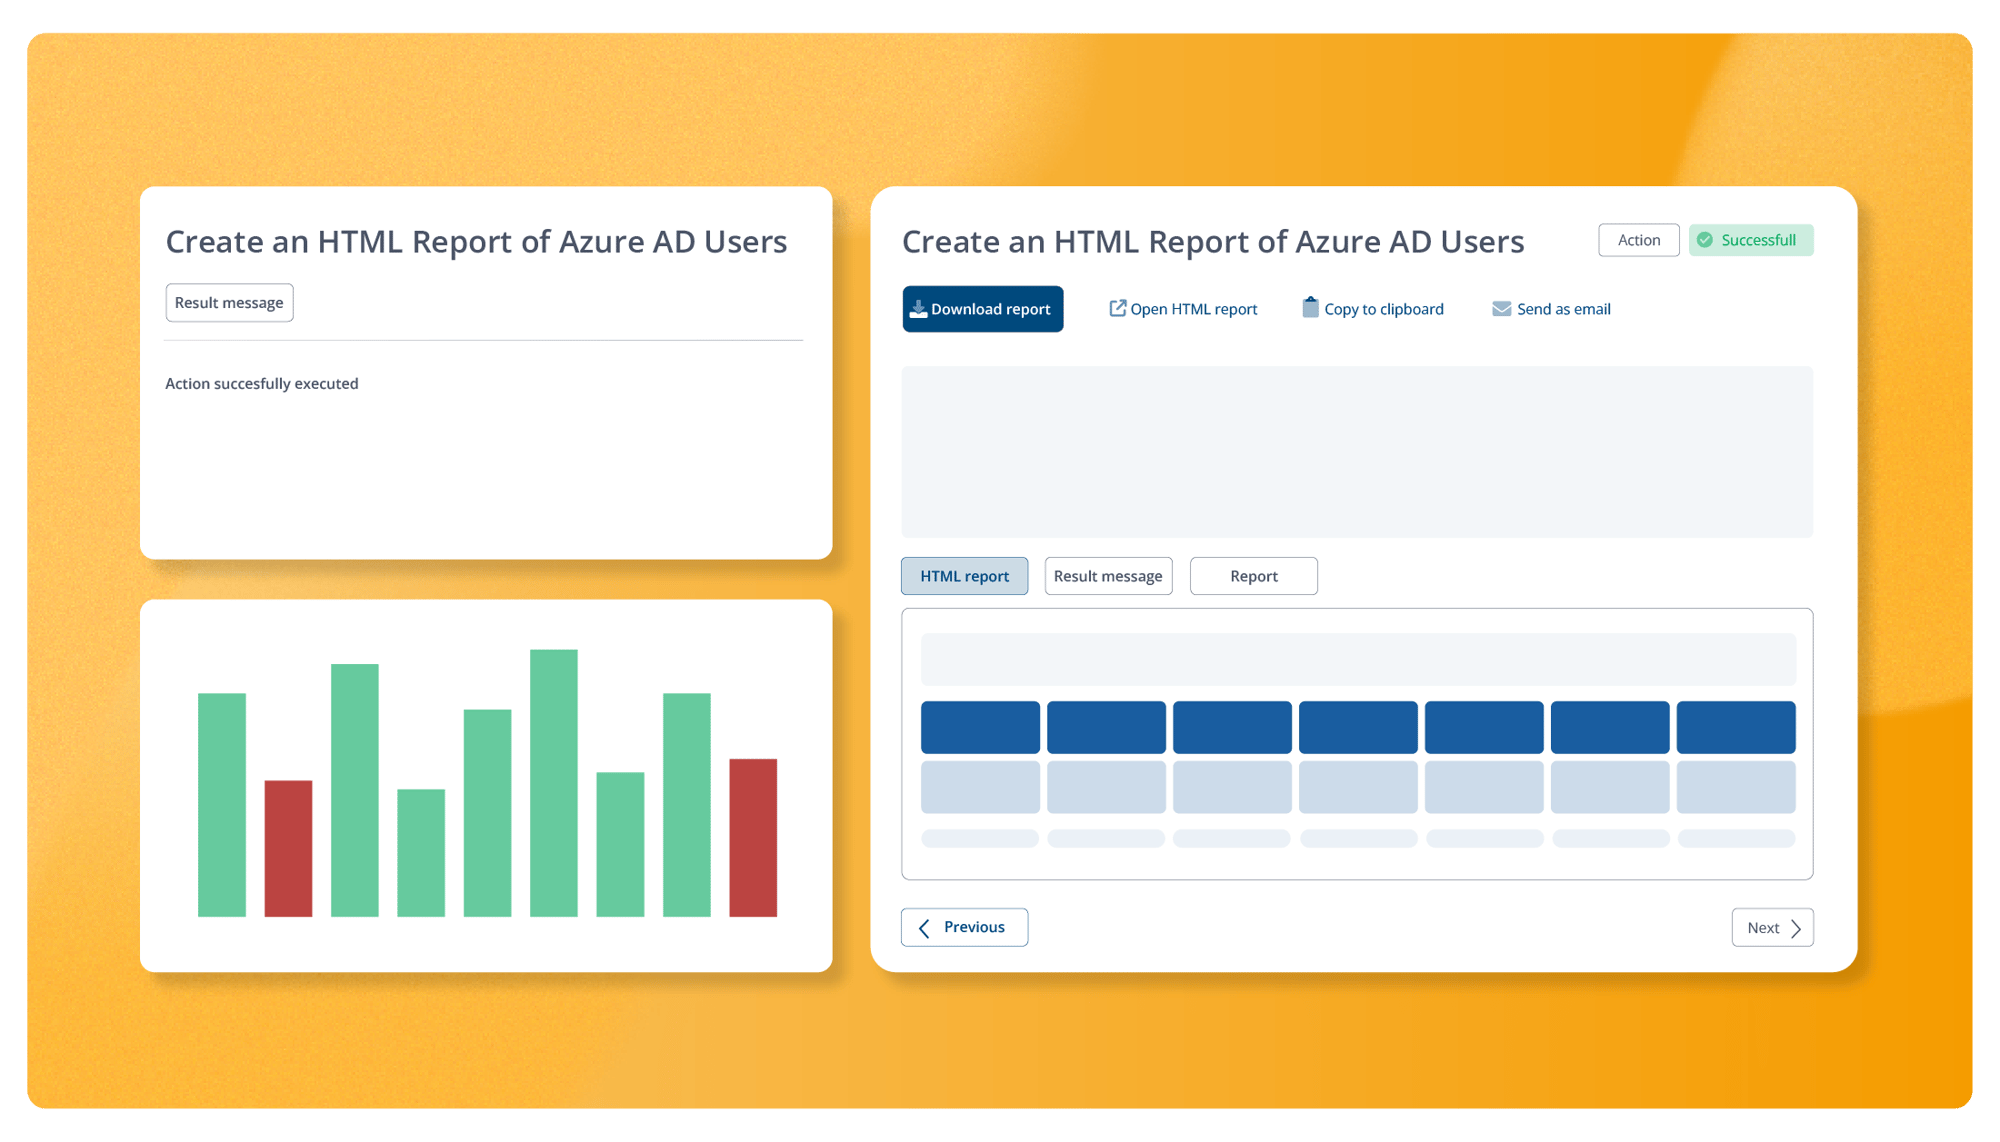Click the Successfull status badge

1750,240
